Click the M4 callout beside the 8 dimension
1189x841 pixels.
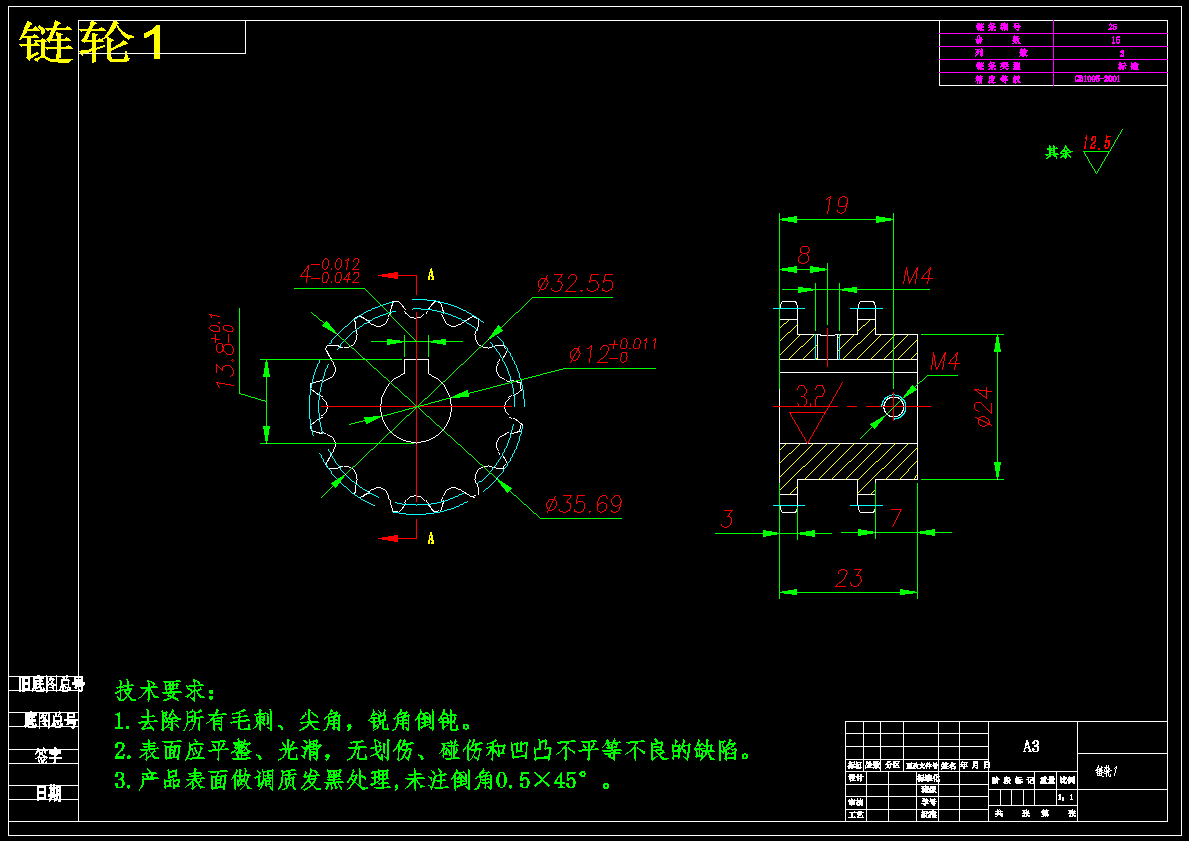coord(917,276)
